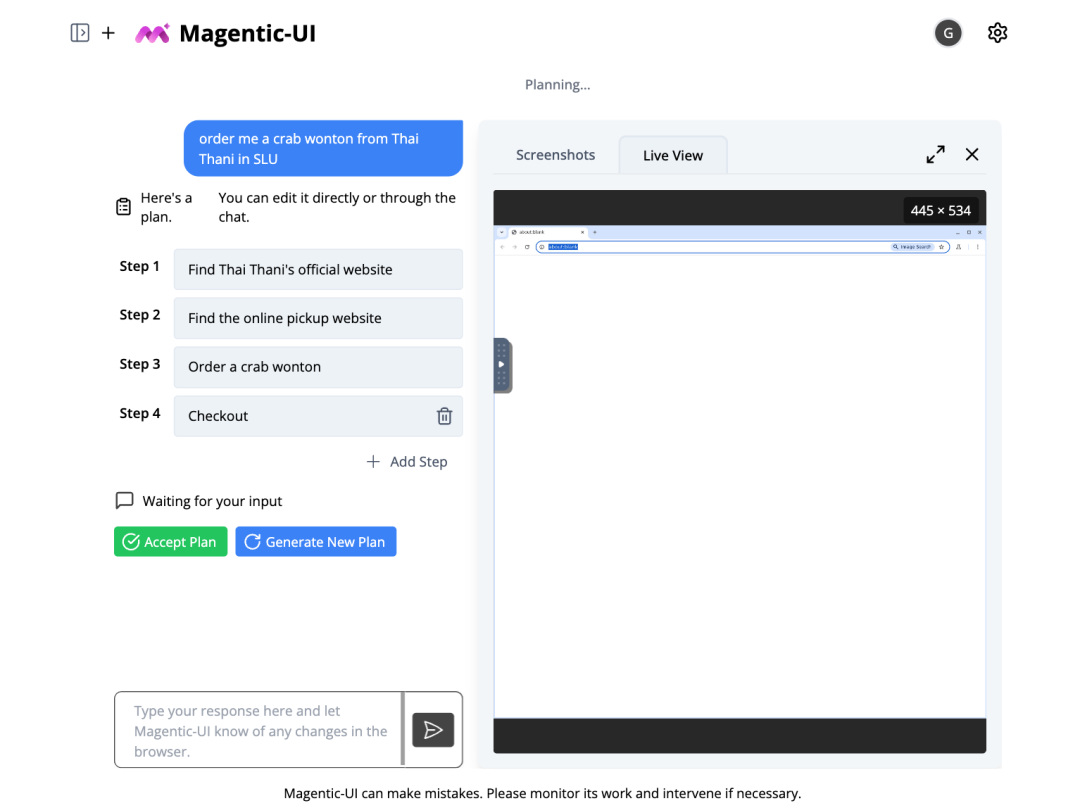Click the Accept Plan button
This screenshot has width=1080, height=808.
pyautogui.click(x=170, y=541)
